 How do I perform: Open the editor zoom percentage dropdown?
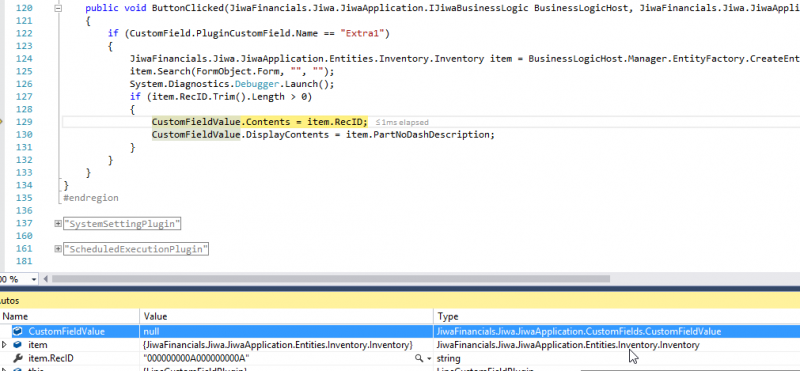click(34, 279)
